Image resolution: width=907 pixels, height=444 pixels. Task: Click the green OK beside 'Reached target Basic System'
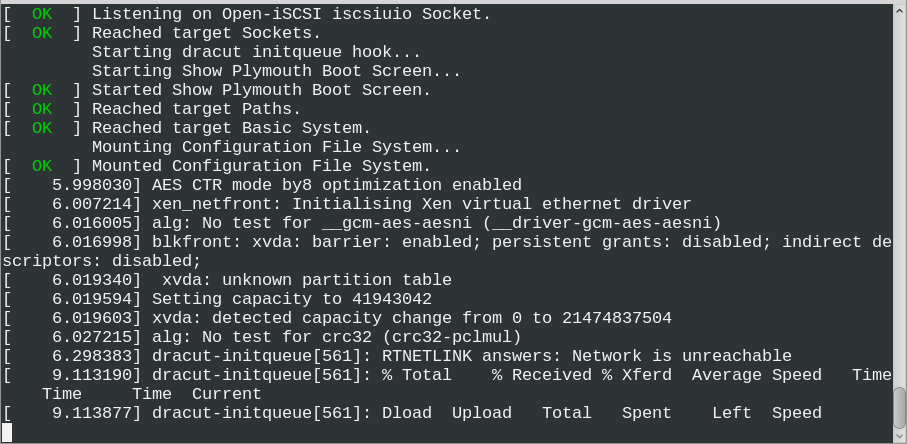point(42,128)
